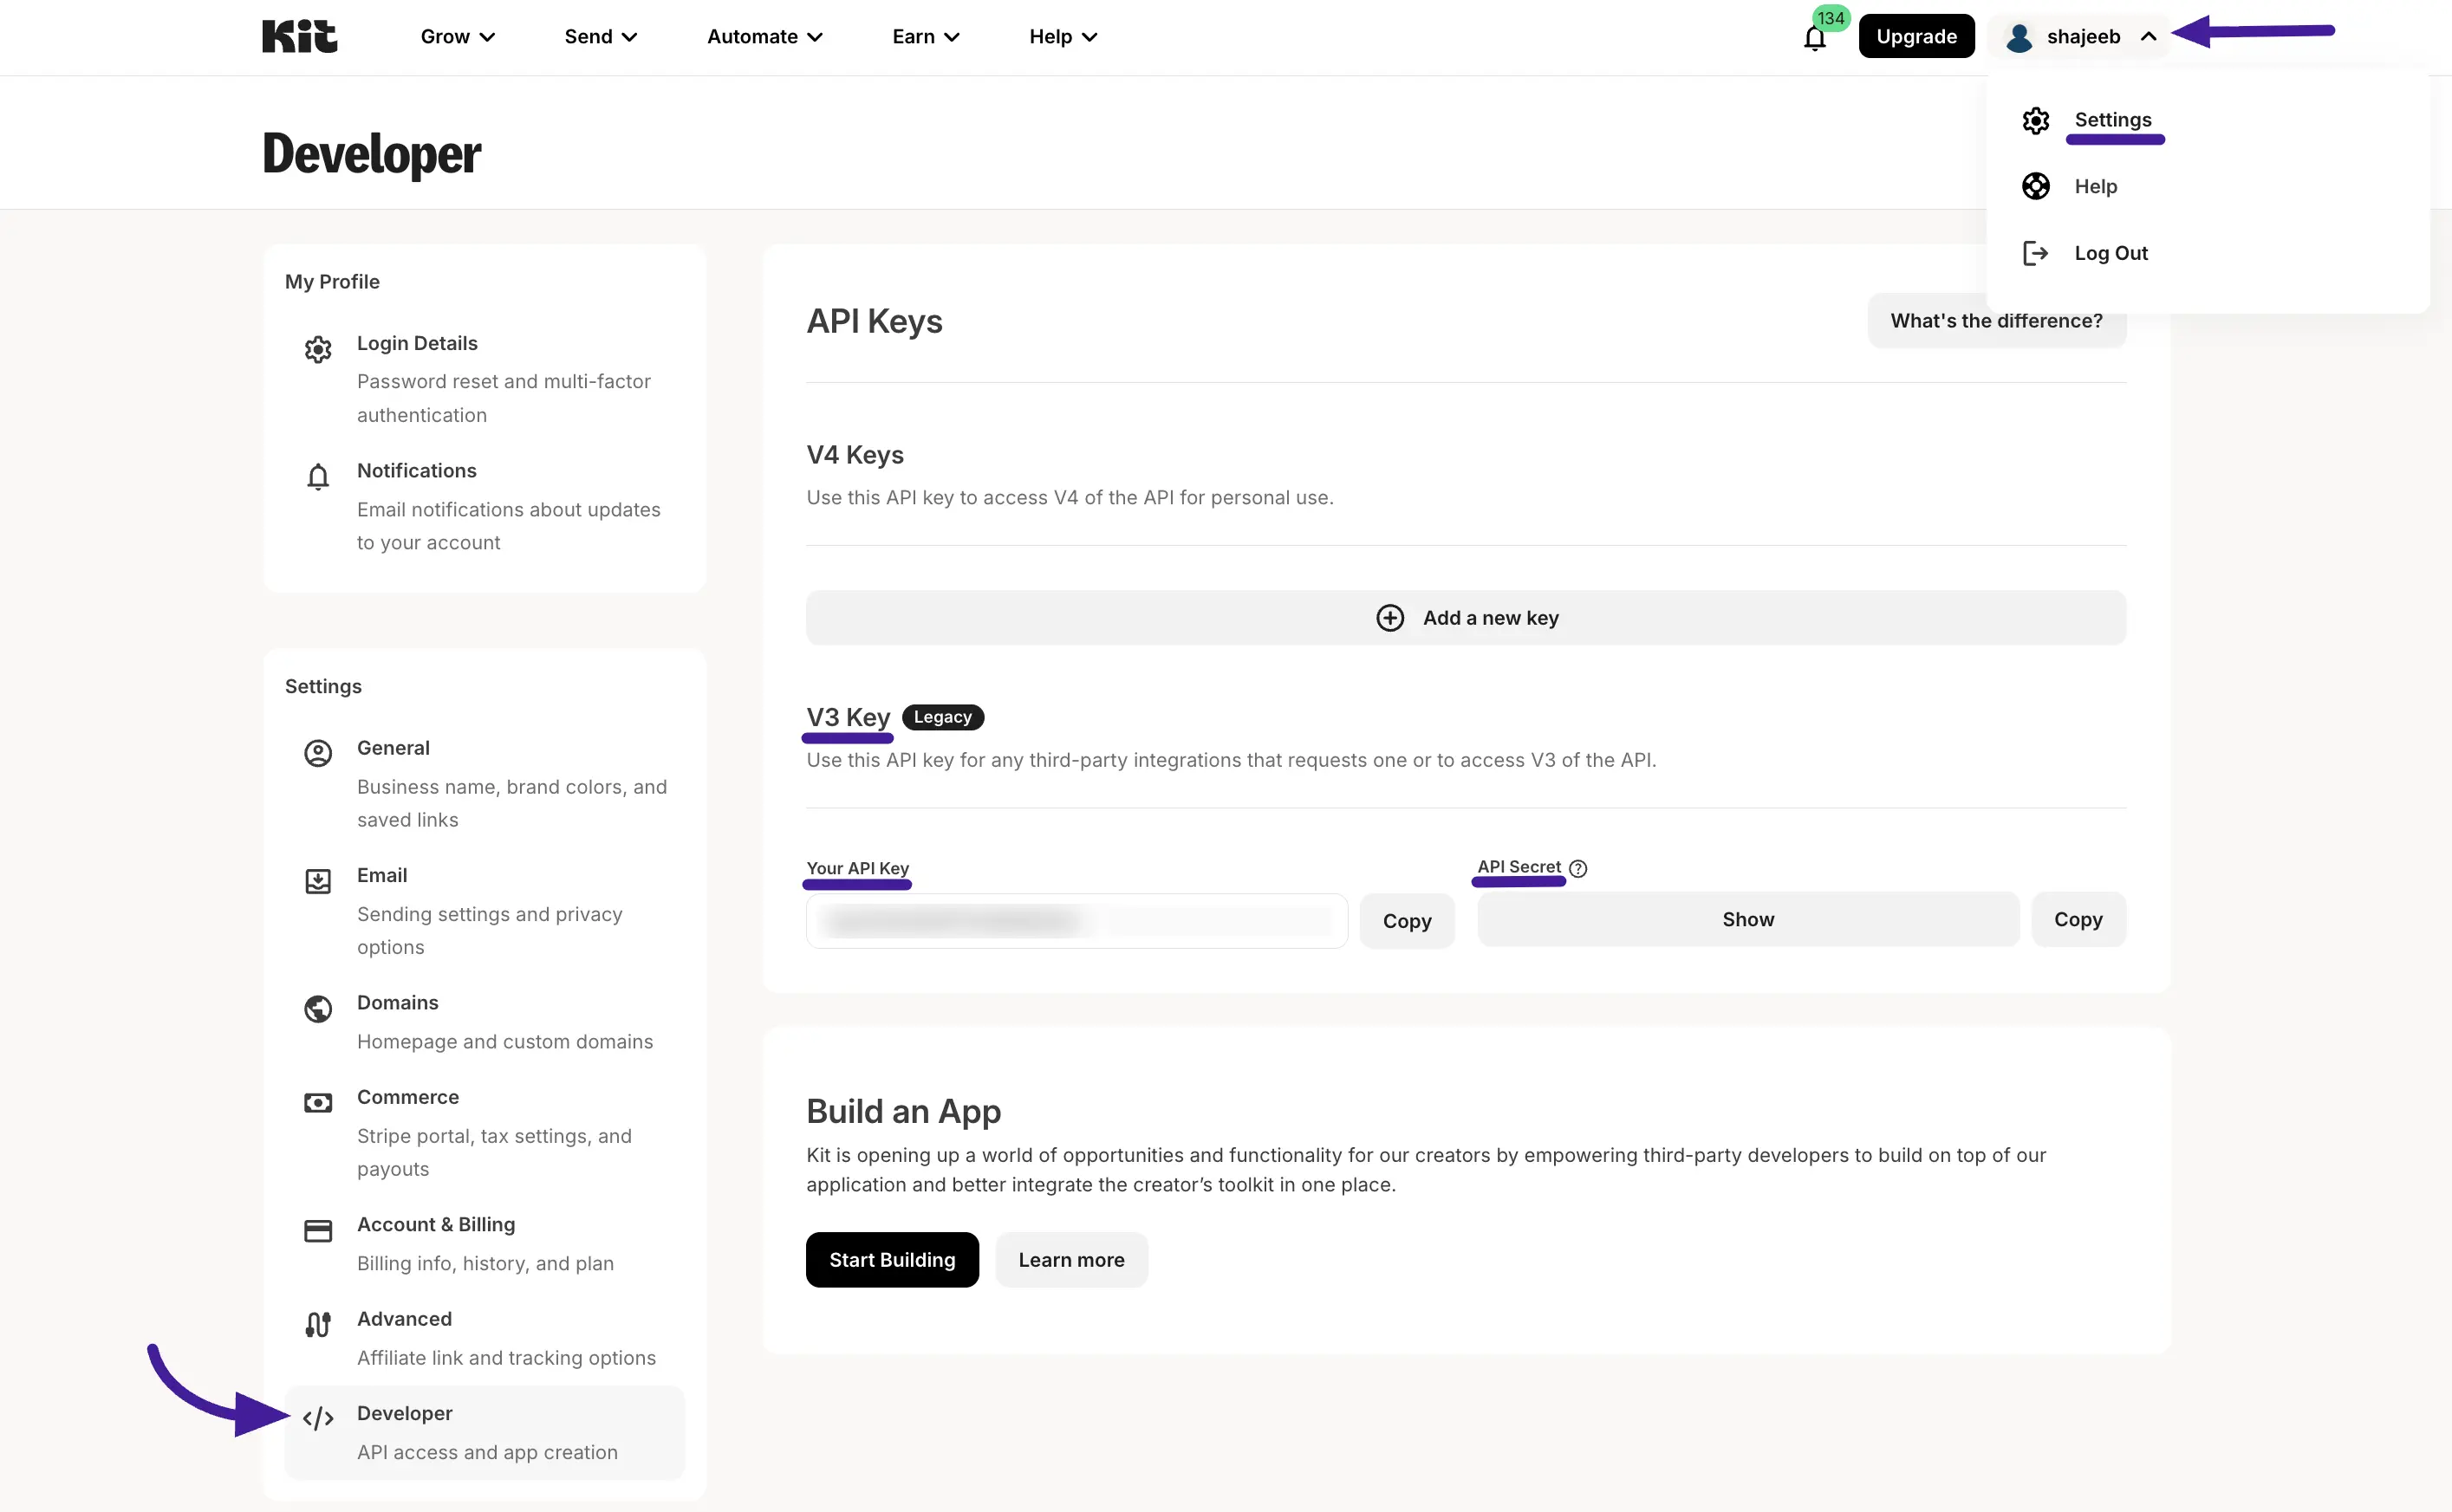Screen dimensions: 2452x1512
Task: Copy the API Secret
Action: coord(2078,919)
